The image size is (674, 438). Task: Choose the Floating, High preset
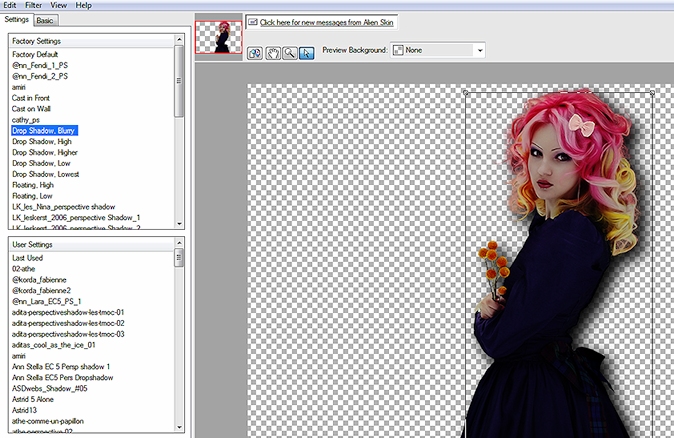pyautogui.click(x=33, y=185)
